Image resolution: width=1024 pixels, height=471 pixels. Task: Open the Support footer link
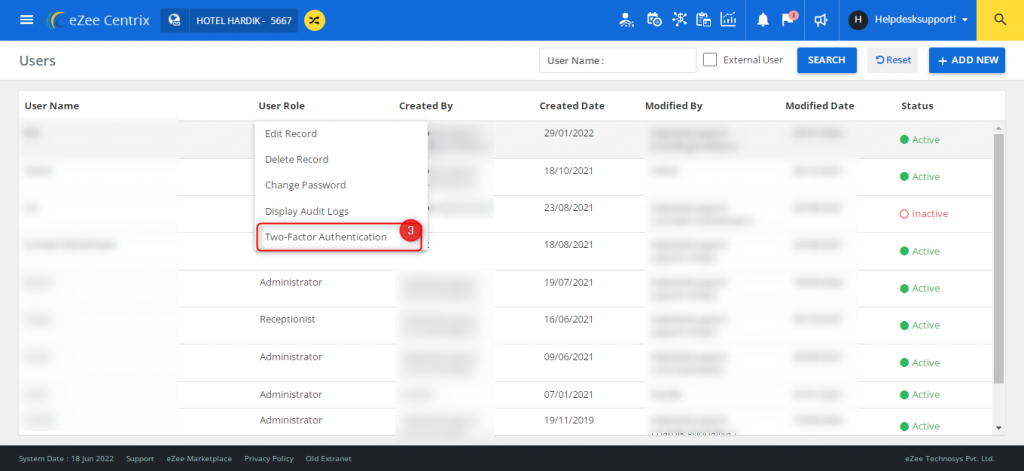[x=140, y=459]
